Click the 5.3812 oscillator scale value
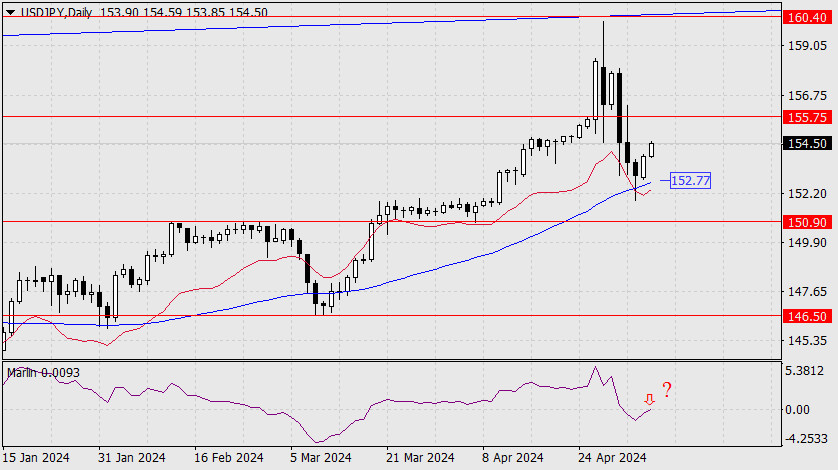This screenshot has width=838, height=470. [805, 371]
